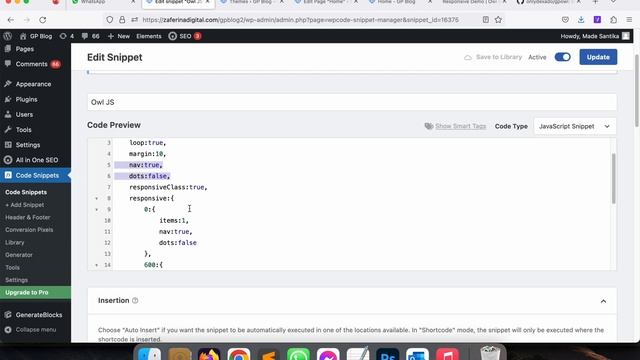Image resolution: width=640 pixels, height=360 pixels.
Task: Open the WordPress logo menu
Action: (x=7, y=36)
